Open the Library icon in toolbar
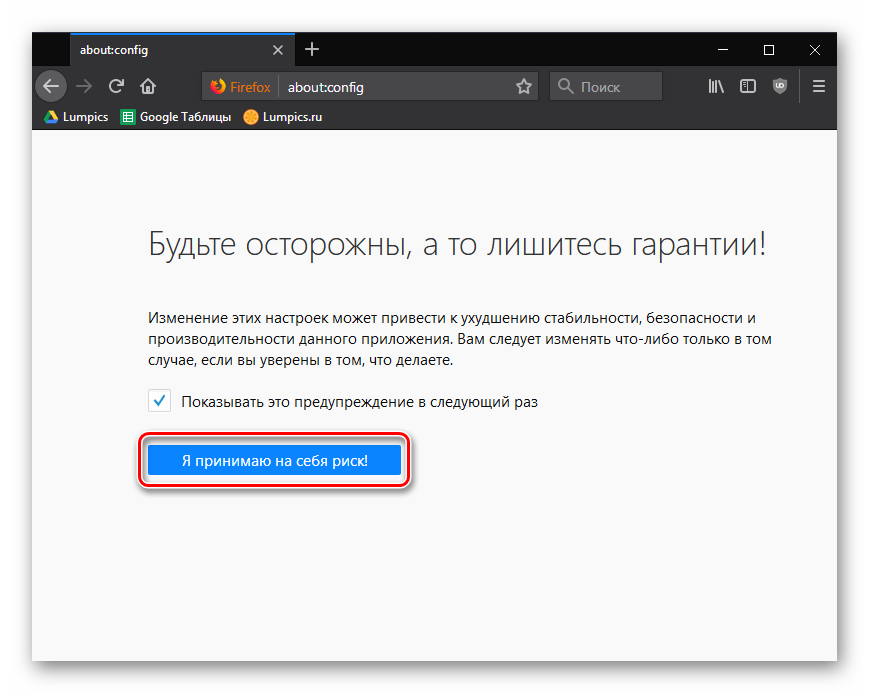The height and width of the screenshot is (693, 869). [716, 86]
